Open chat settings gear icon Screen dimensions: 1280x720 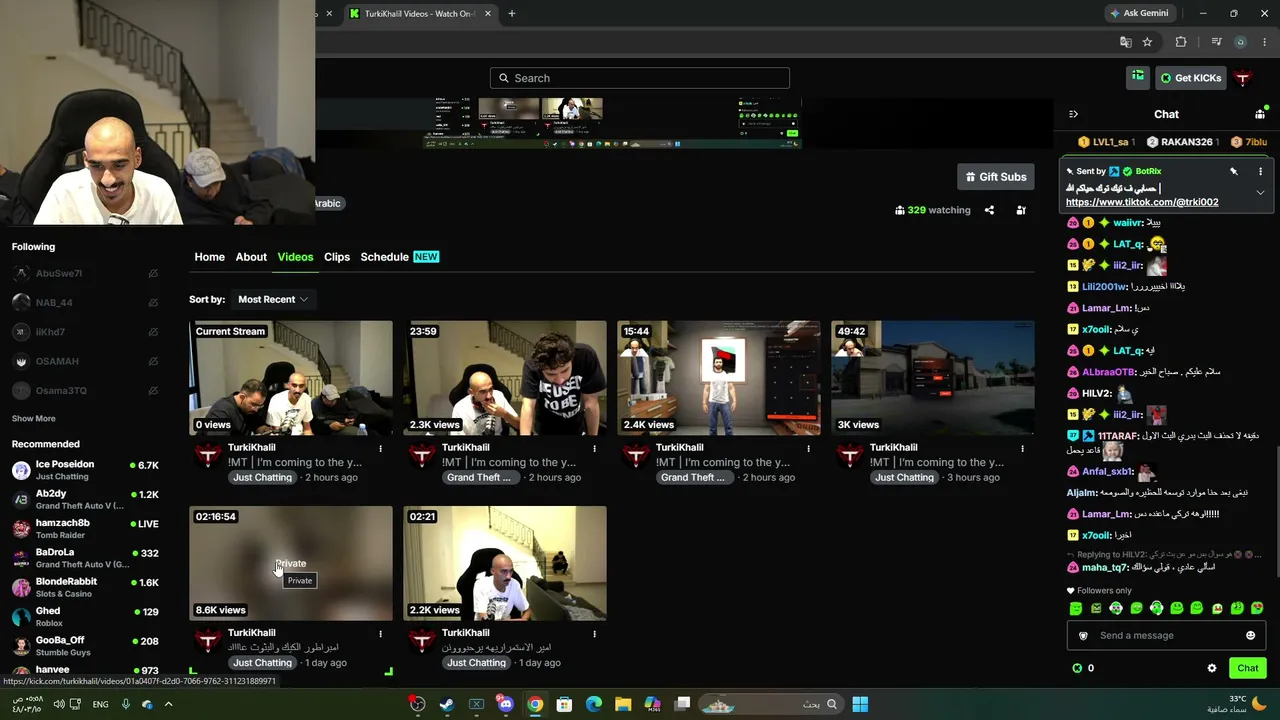point(1212,668)
